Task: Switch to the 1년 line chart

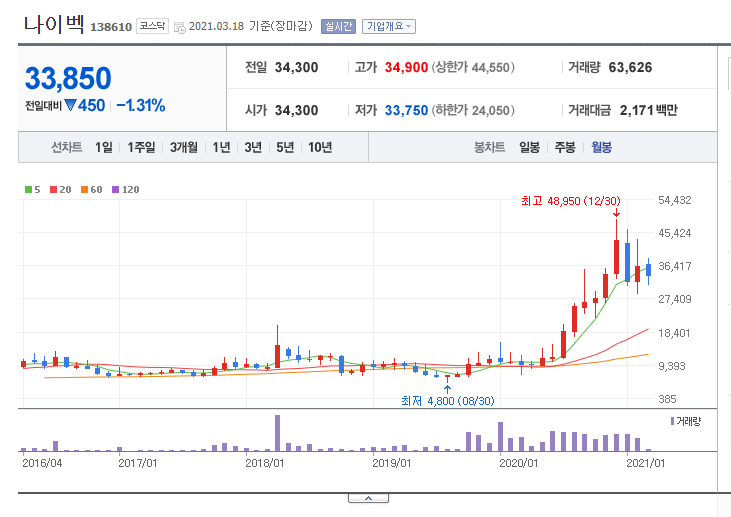Action: pyautogui.click(x=221, y=147)
